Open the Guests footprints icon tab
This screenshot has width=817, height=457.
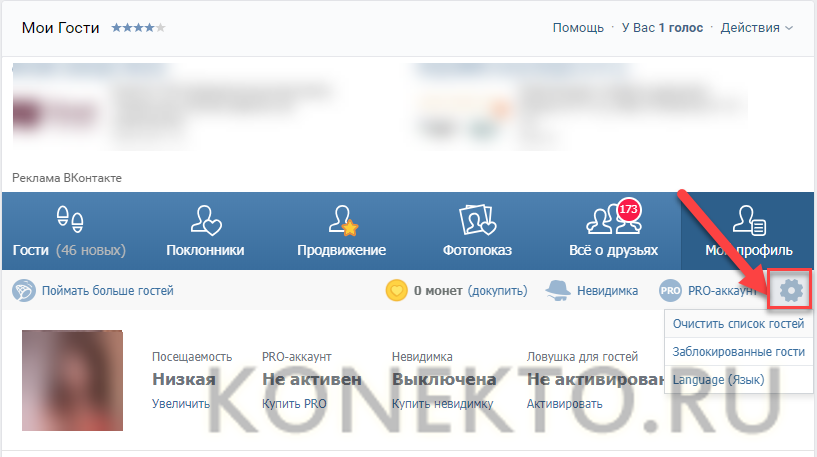tap(69, 218)
